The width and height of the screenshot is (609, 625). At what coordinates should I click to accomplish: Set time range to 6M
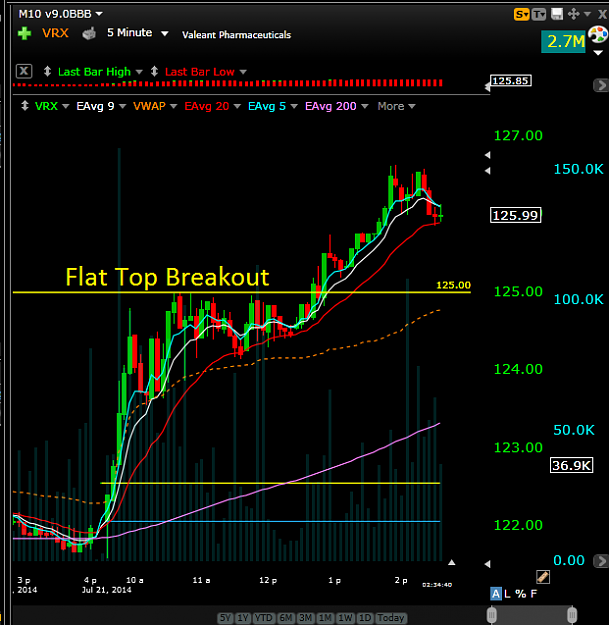click(x=285, y=618)
